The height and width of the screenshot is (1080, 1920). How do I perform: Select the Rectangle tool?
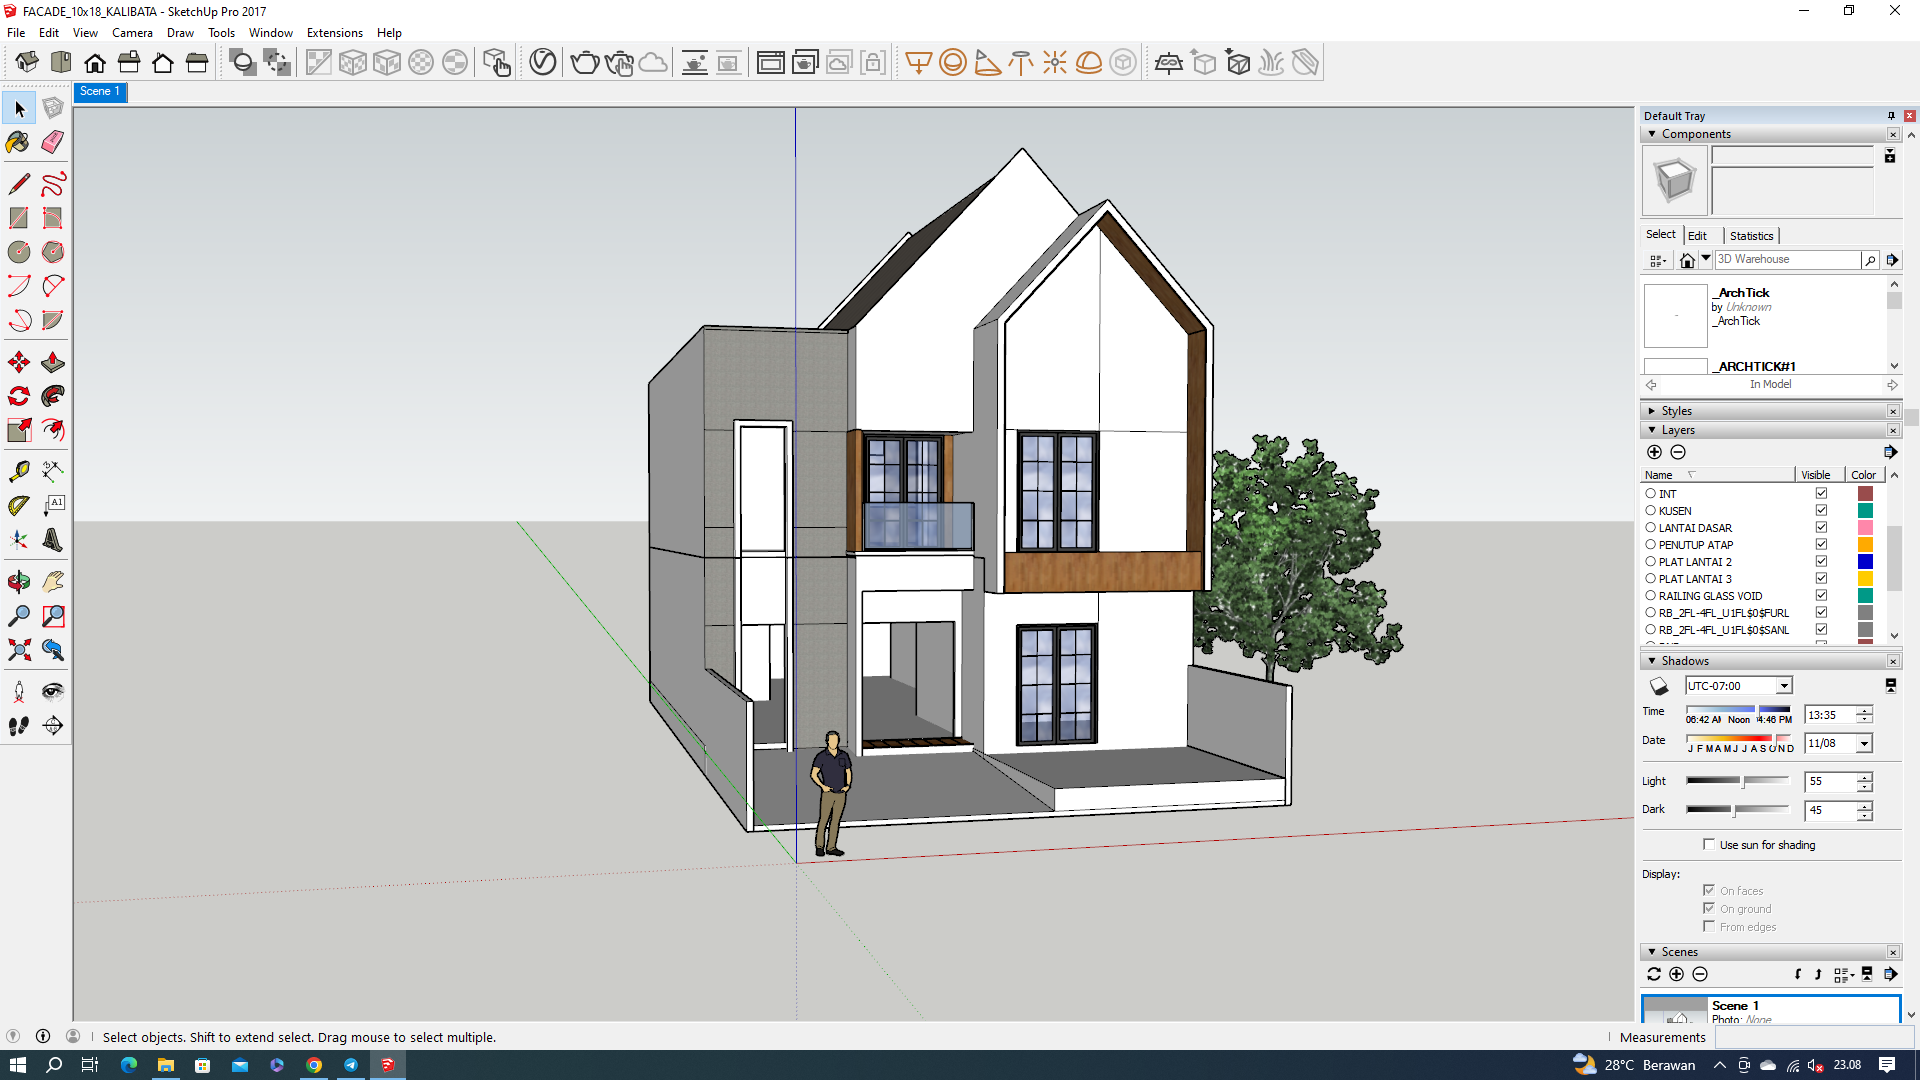click(x=18, y=218)
